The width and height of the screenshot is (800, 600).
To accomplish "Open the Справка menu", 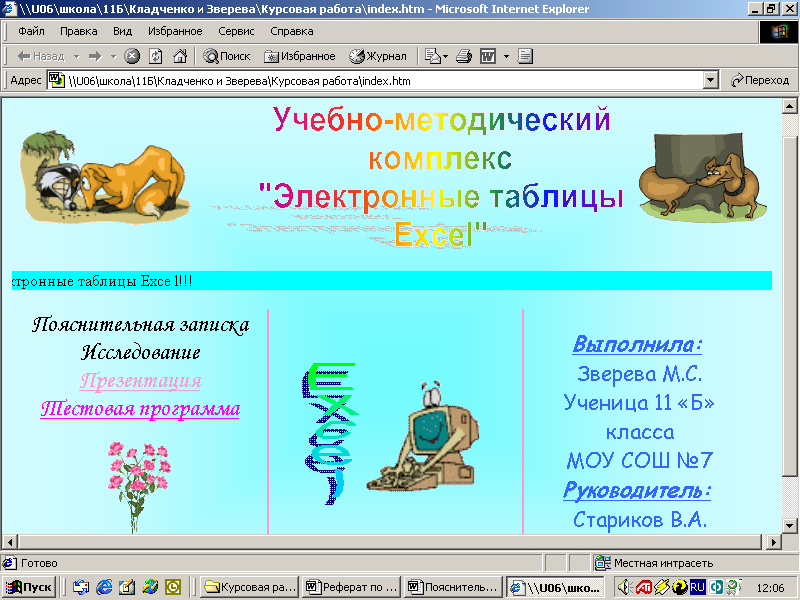I will 292,31.
